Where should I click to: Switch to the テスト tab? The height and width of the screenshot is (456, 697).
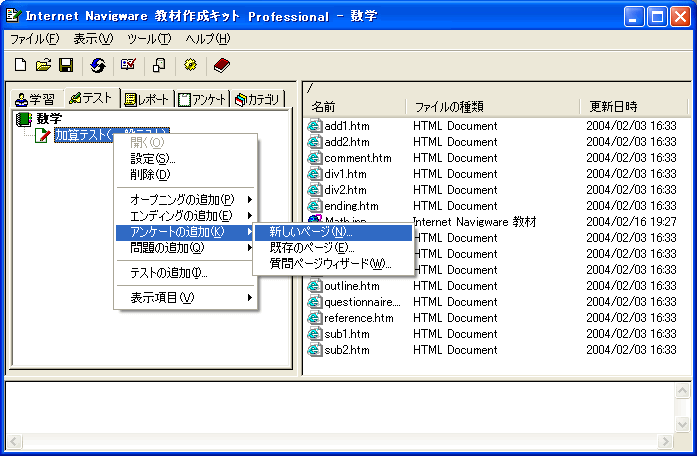(x=91, y=98)
